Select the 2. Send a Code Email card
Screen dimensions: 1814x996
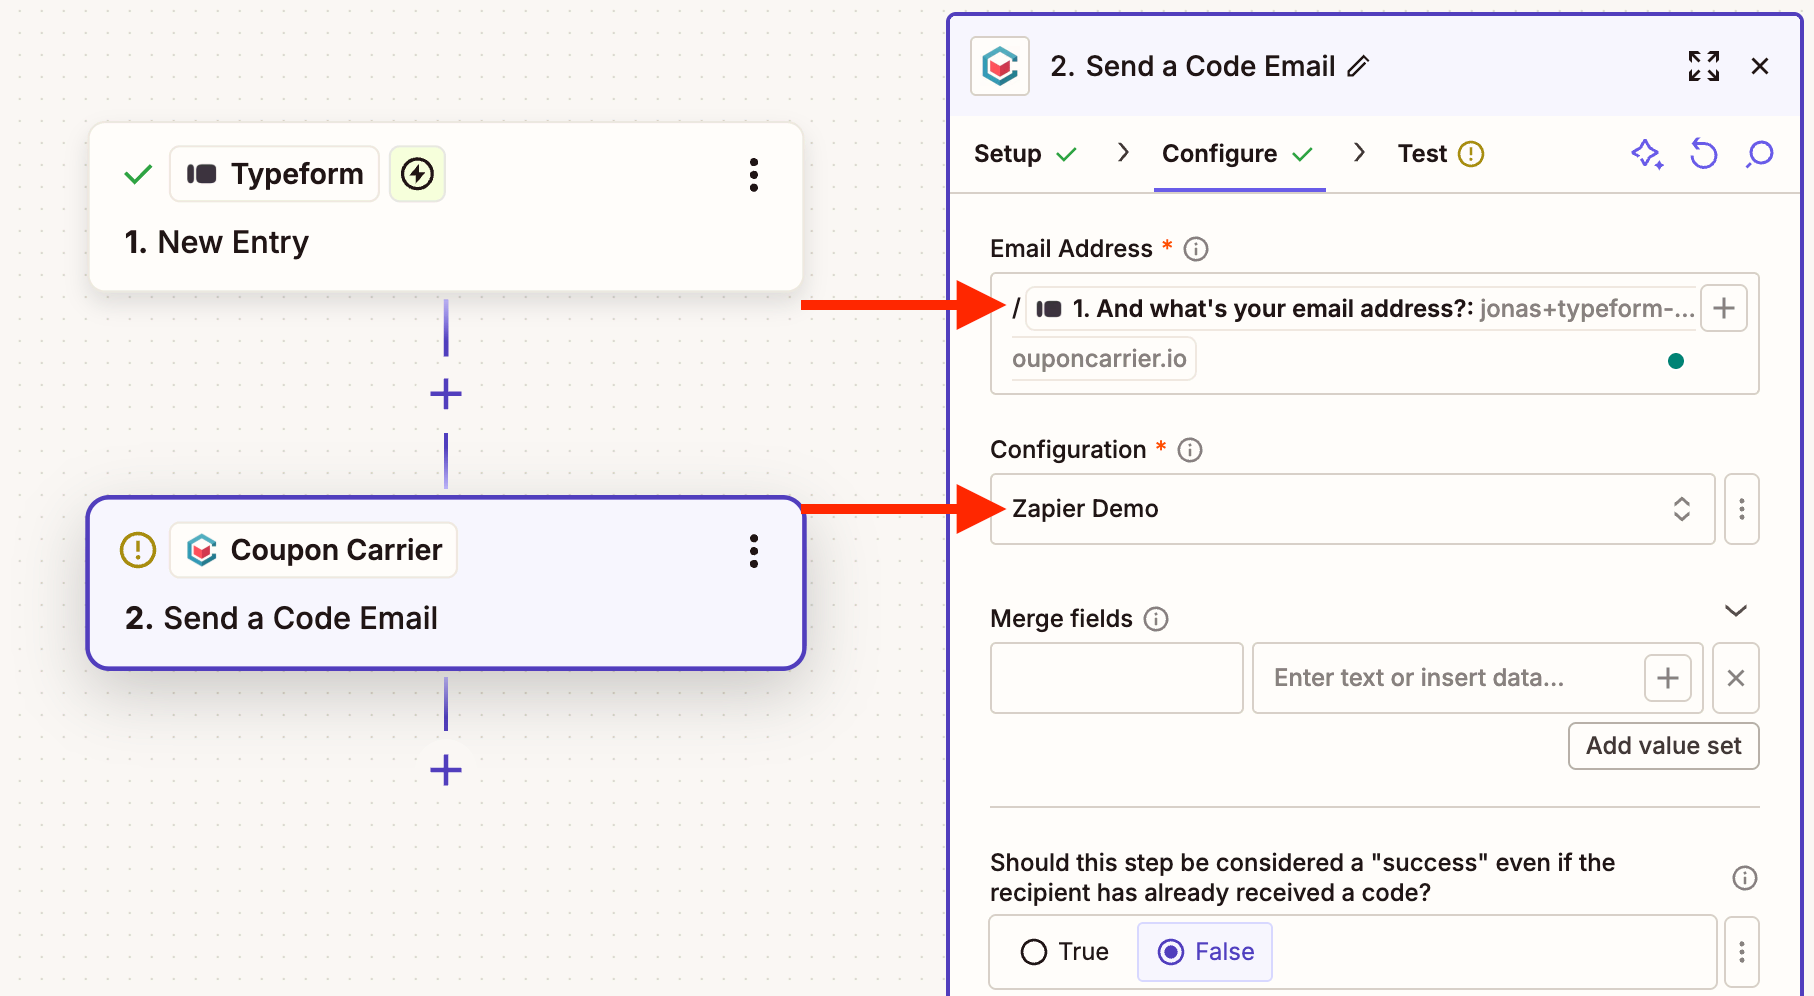pyautogui.click(x=446, y=583)
